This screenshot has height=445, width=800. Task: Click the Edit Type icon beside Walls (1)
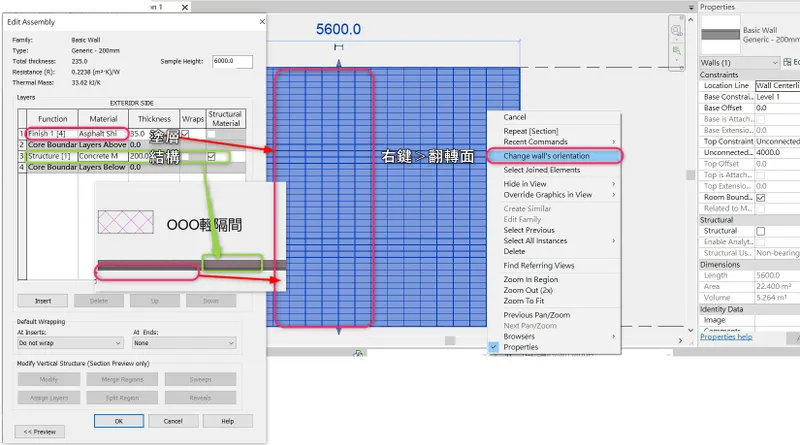pos(787,62)
